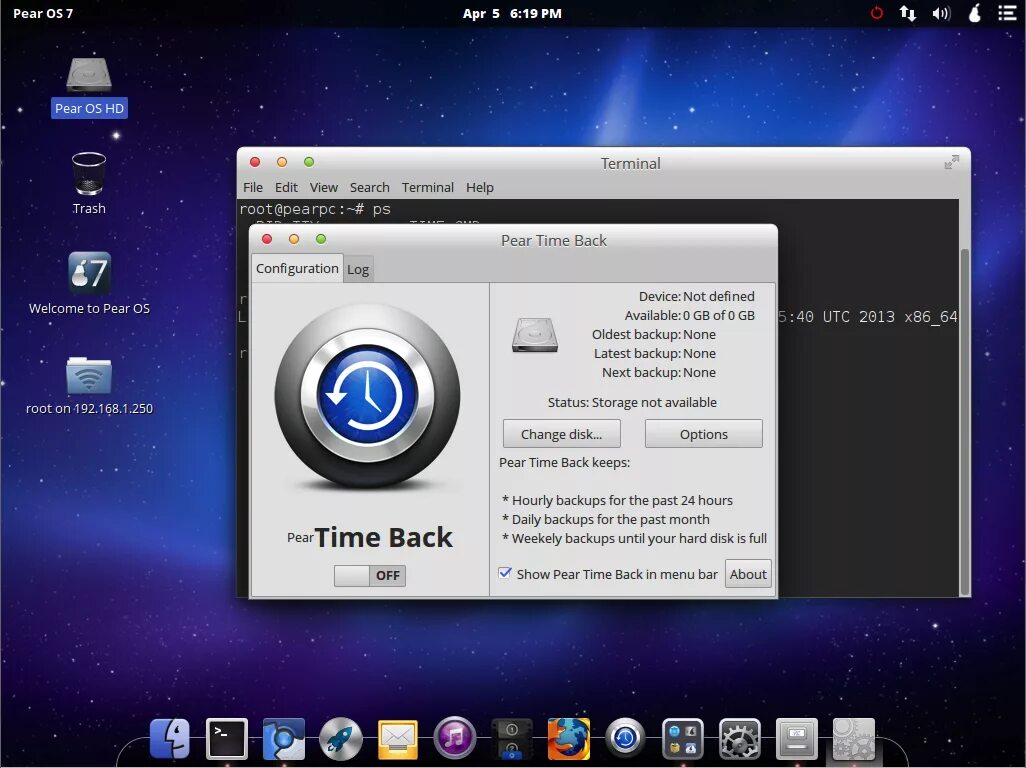Click the red power icon in top bar
The image size is (1026, 768).
tap(876, 13)
